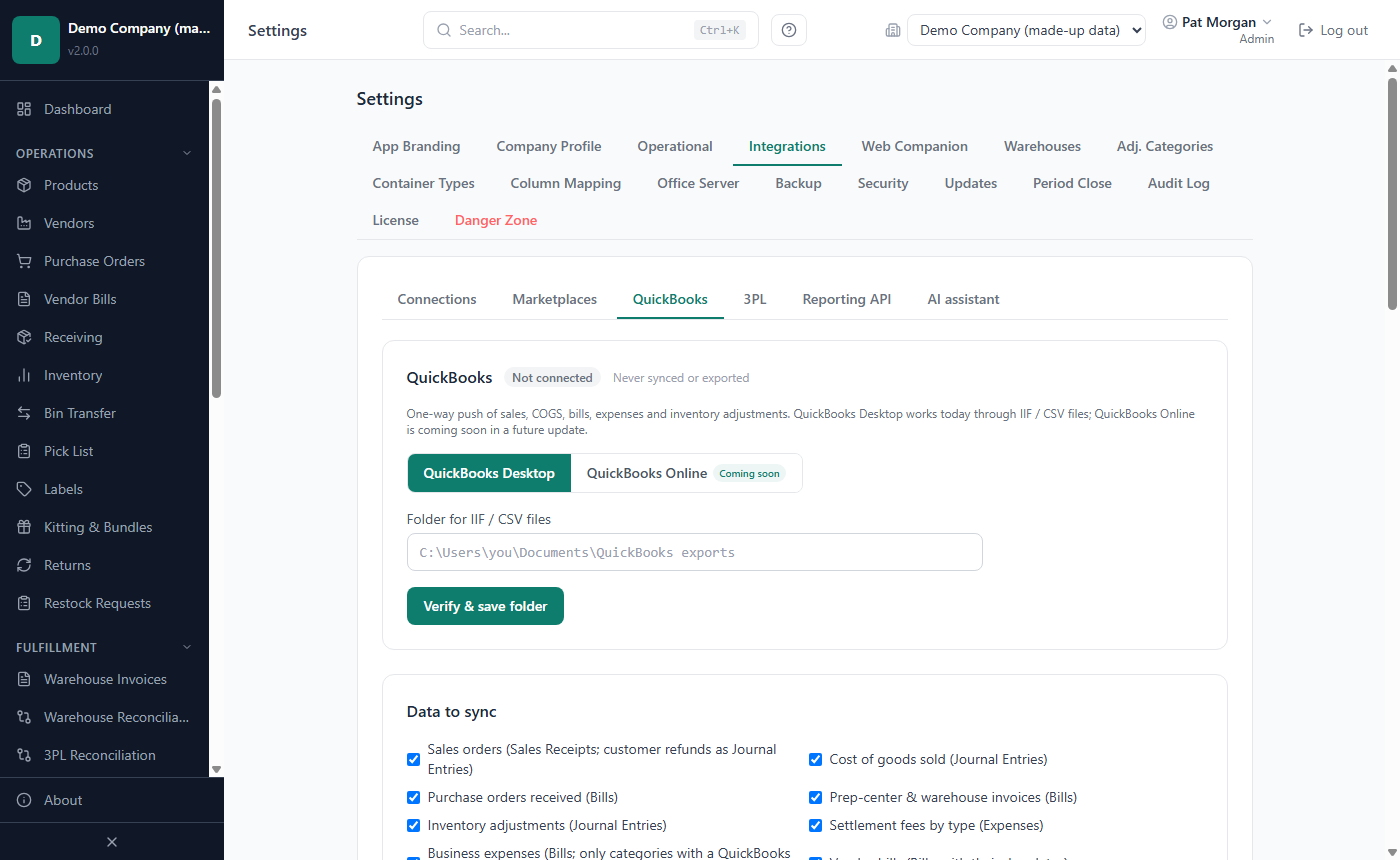Viewport: 1400px width, 860px height.
Task: Uncheck Cost of goods sold checkbox
Action: pos(815,759)
